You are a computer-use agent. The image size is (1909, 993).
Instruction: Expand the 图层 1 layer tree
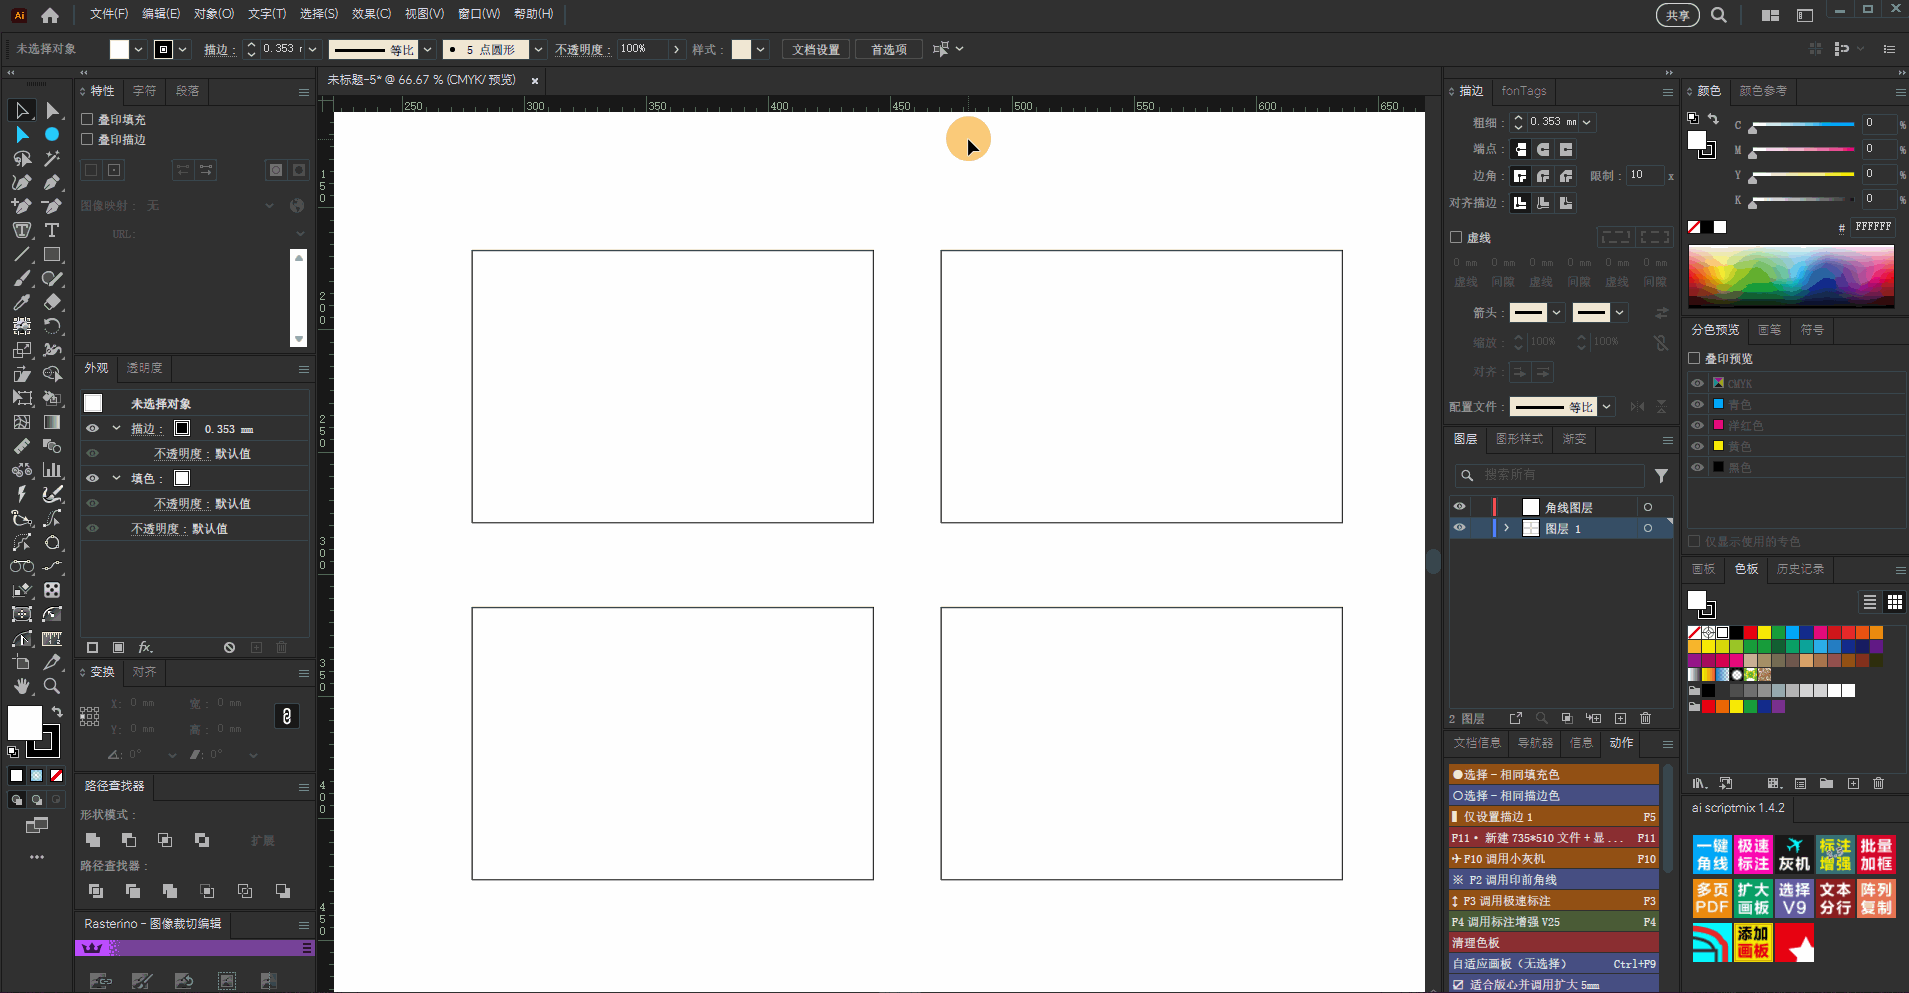point(1506,528)
